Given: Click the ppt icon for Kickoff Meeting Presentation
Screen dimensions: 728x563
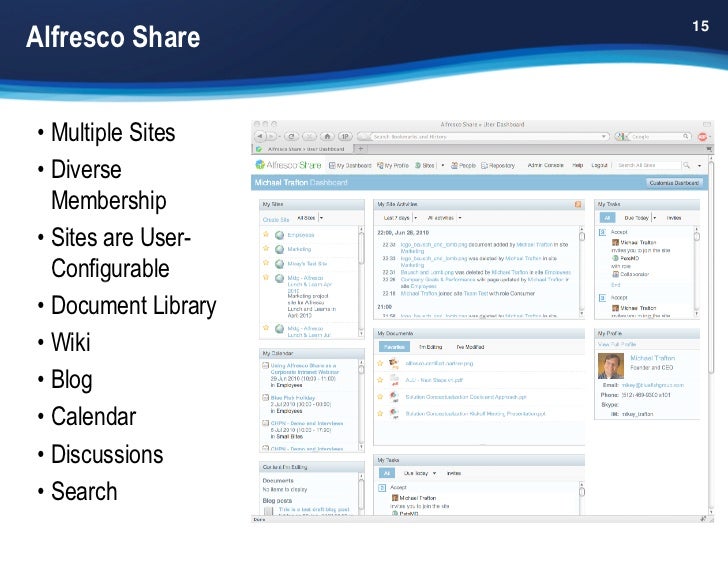Looking at the screenshot, I should click(394, 413).
